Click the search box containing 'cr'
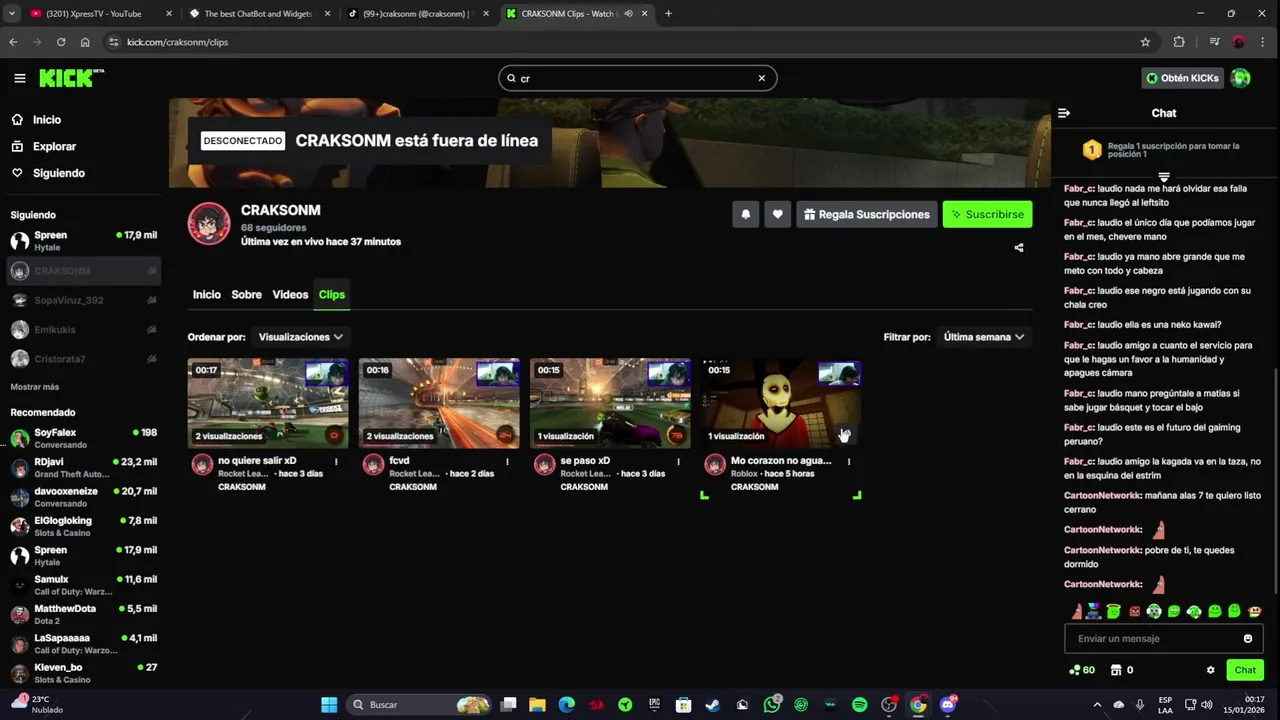This screenshot has width=1280, height=720. pos(637,78)
